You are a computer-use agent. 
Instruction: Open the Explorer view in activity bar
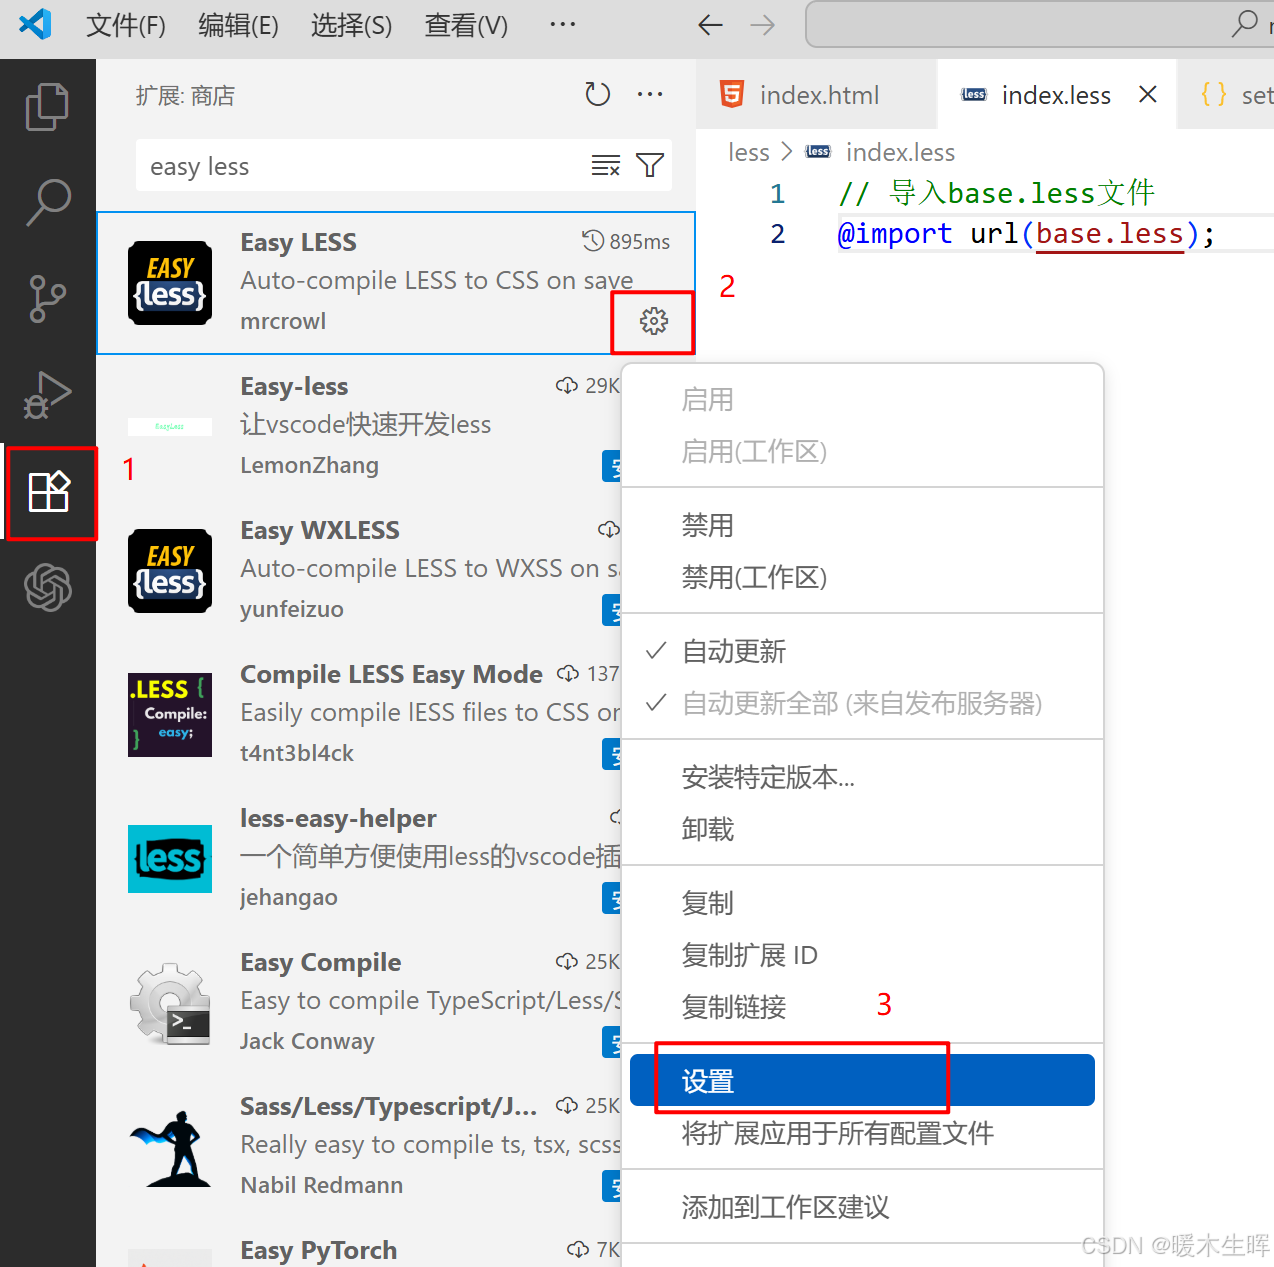(47, 106)
